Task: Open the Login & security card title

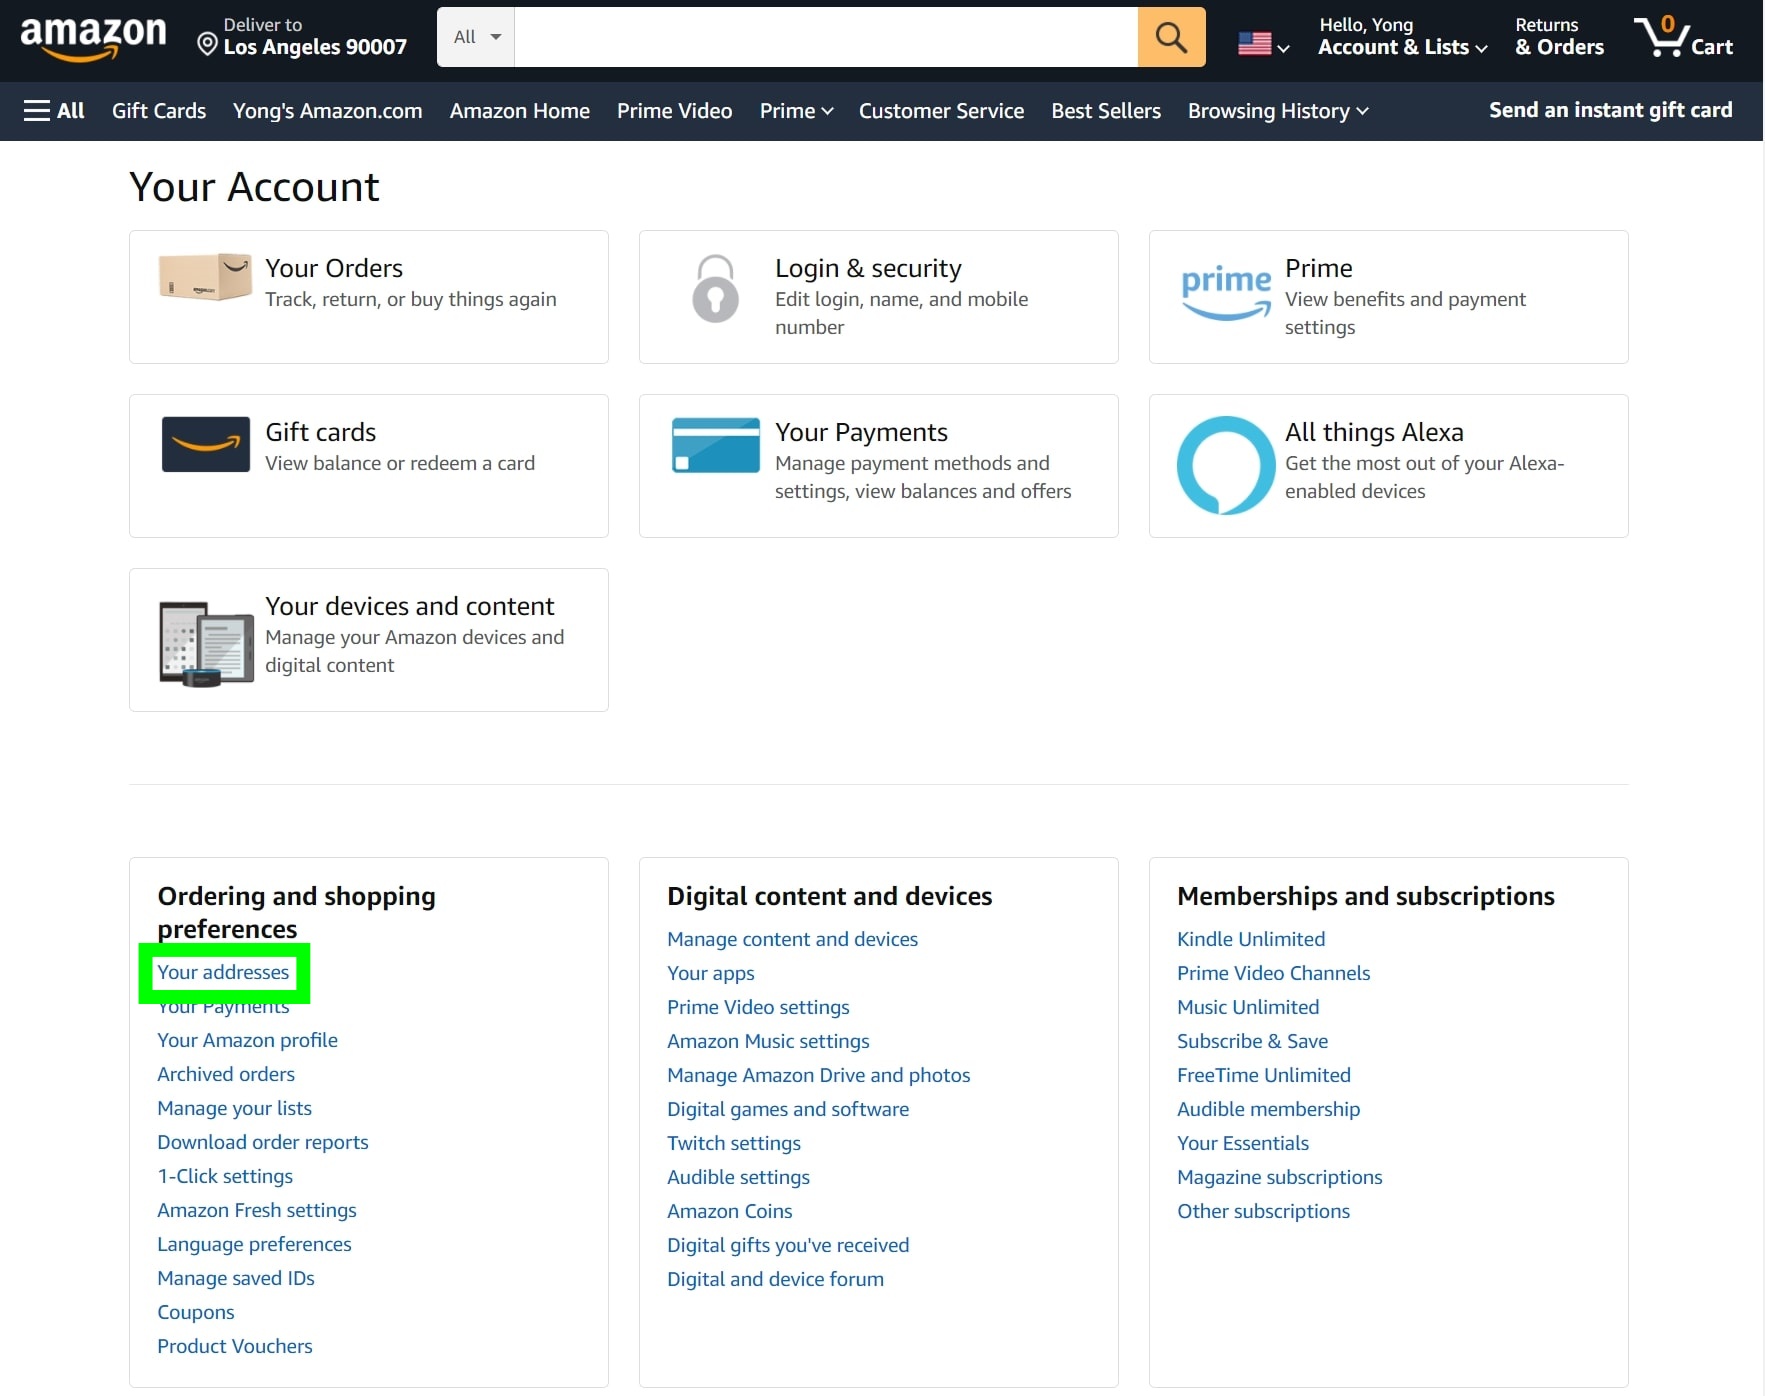Action: (x=868, y=268)
